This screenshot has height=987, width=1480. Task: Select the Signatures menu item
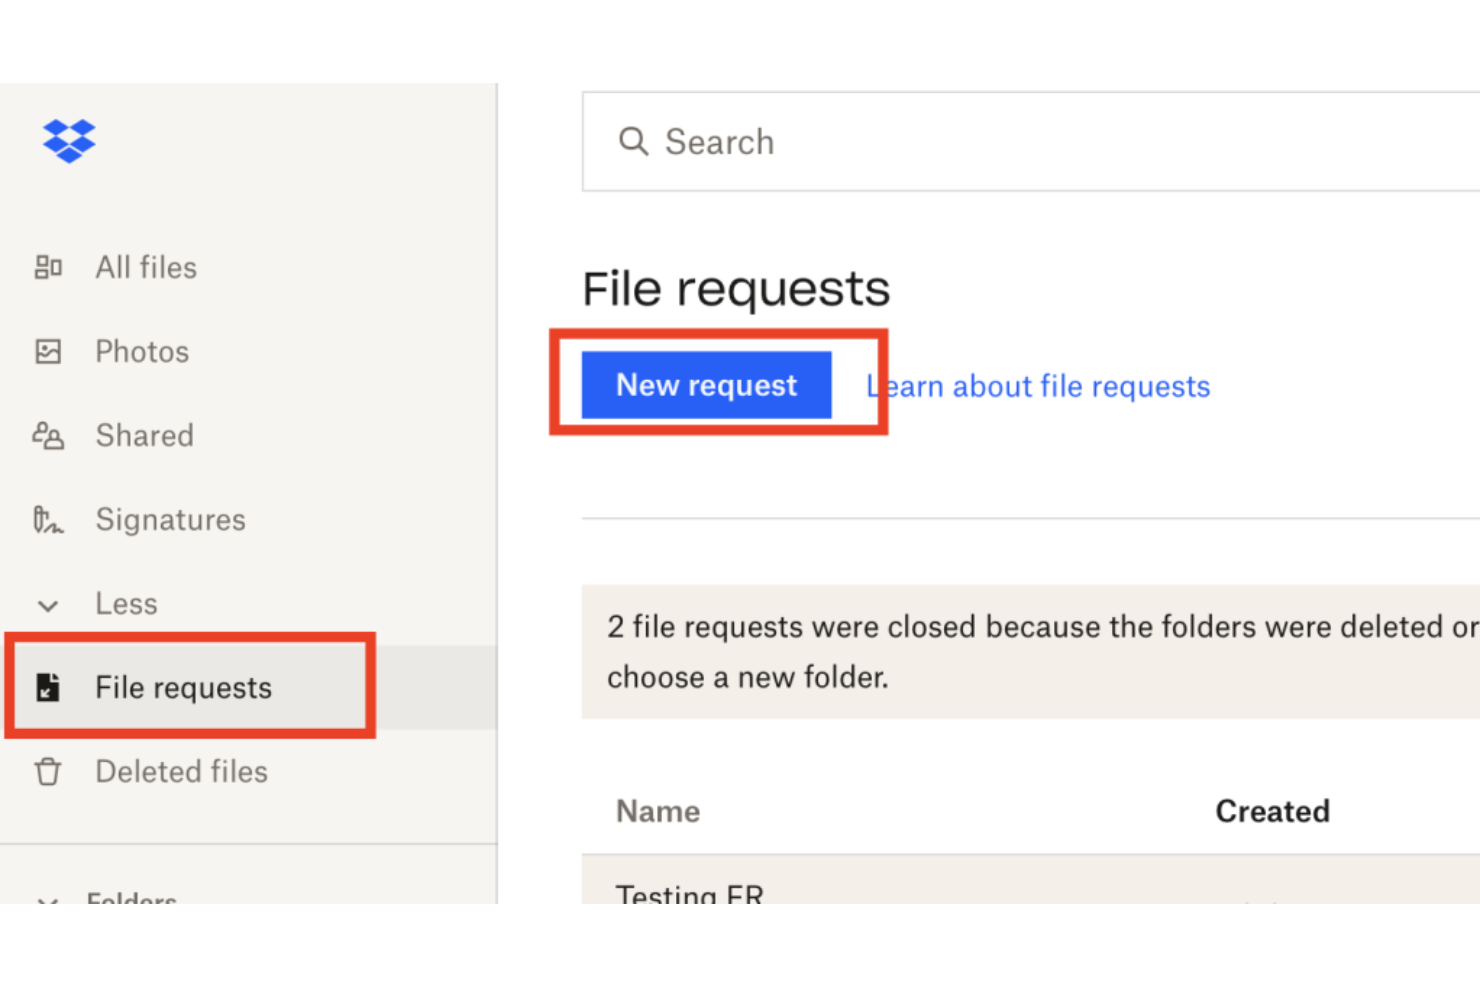pyautogui.click(x=170, y=519)
